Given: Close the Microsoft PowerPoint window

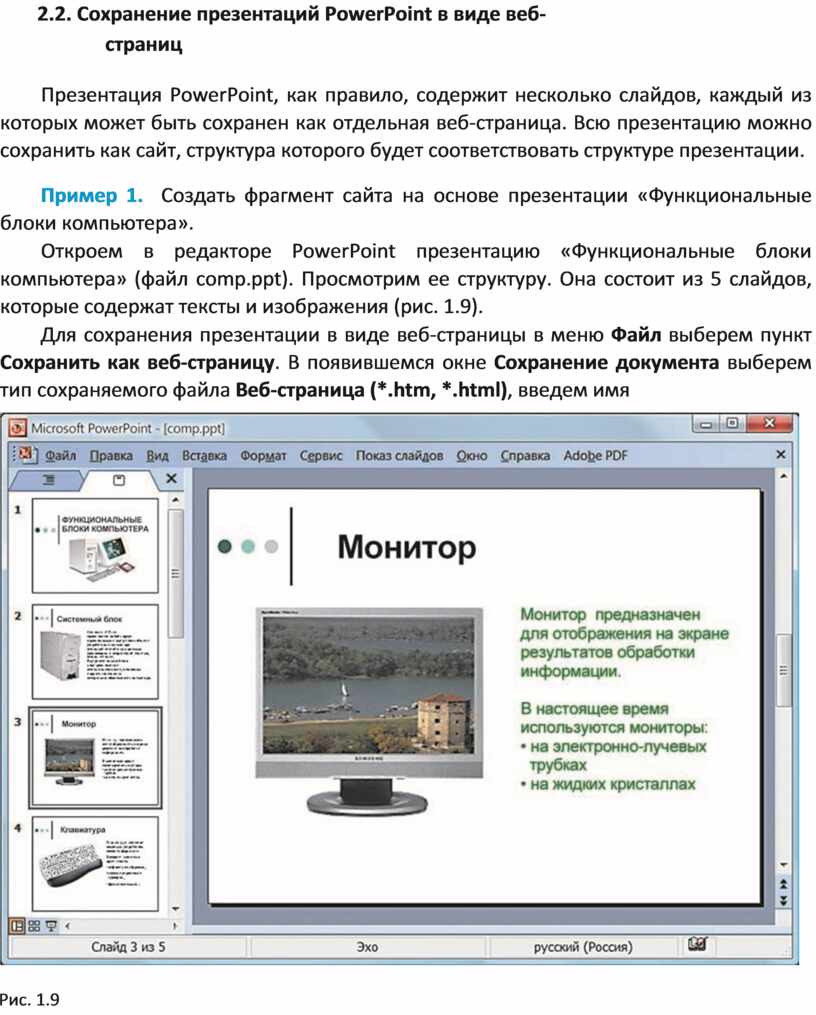Looking at the screenshot, I should click(769, 424).
